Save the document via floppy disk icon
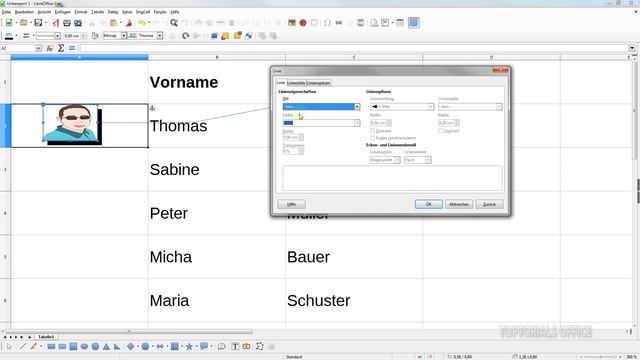The width and height of the screenshot is (640, 360). click(38, 23)
